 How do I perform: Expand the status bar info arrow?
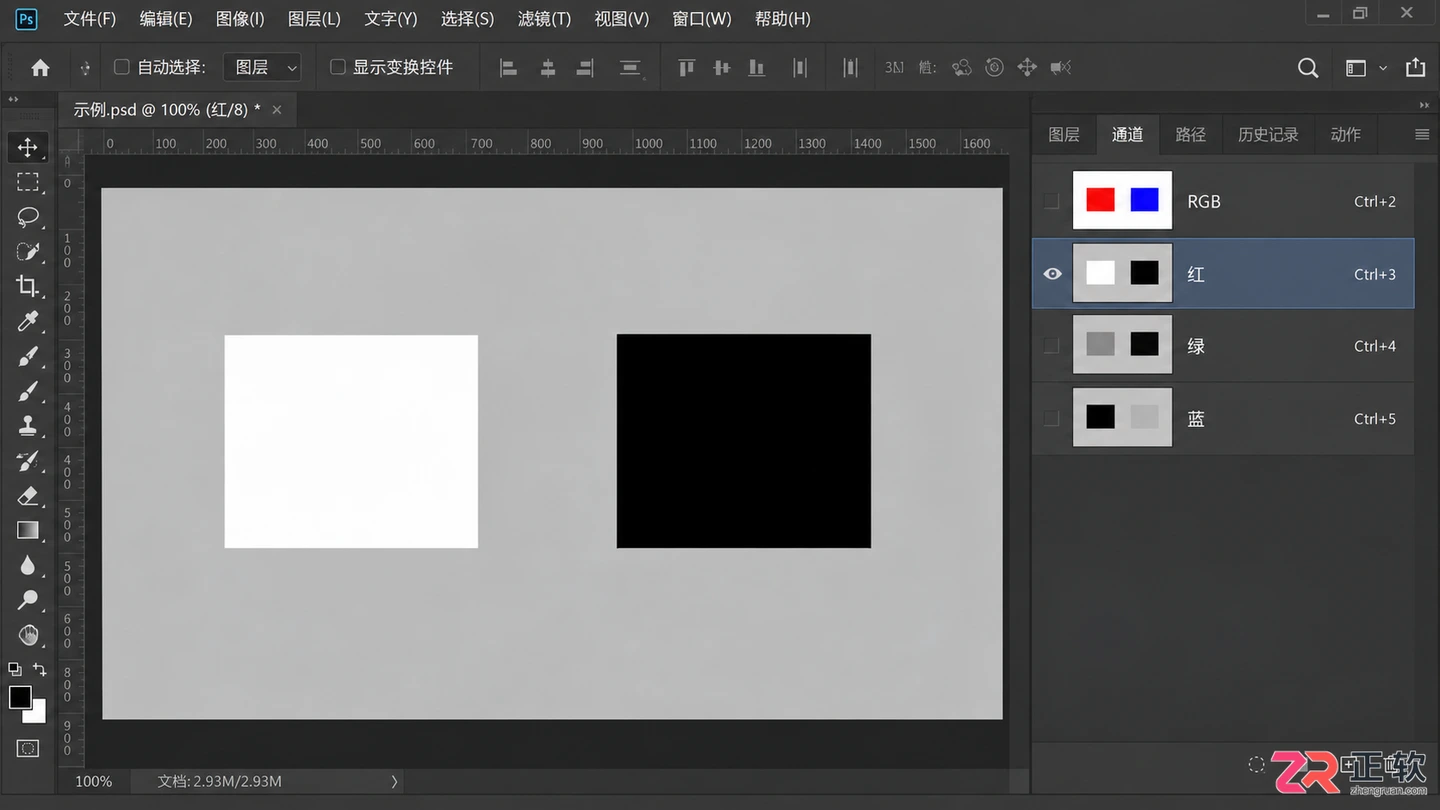pyautogui.click(x=394, y=781)
